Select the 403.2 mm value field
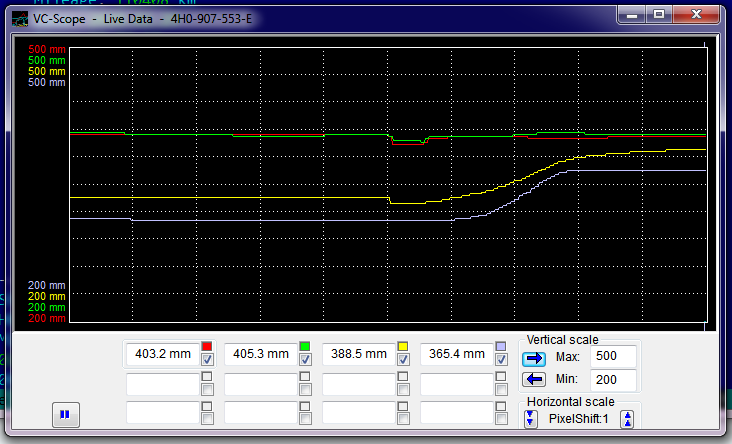Screen dimensions: 732x444 coord(162,354)
